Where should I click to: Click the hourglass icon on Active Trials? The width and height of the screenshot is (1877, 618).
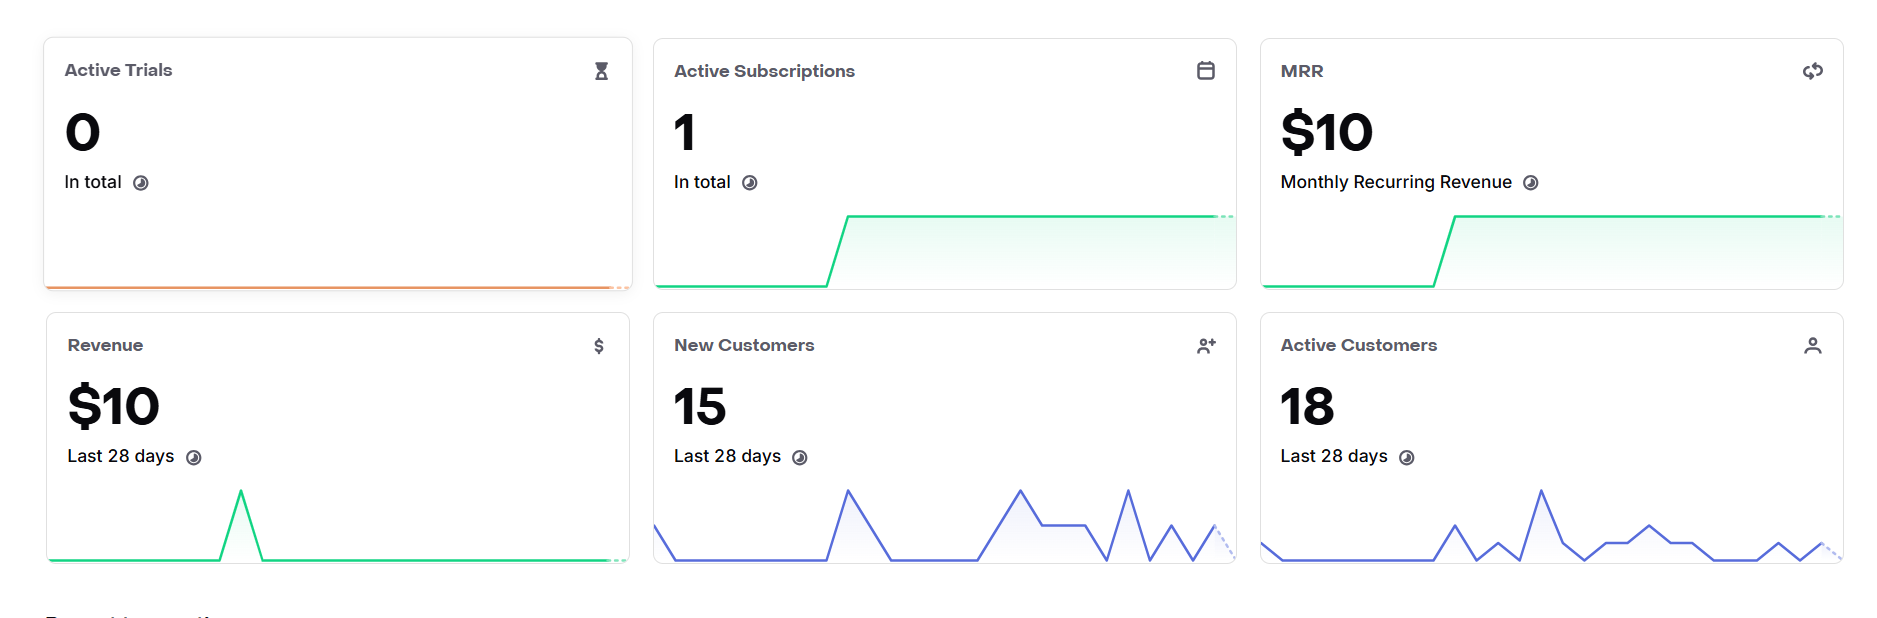pos(601,71)
